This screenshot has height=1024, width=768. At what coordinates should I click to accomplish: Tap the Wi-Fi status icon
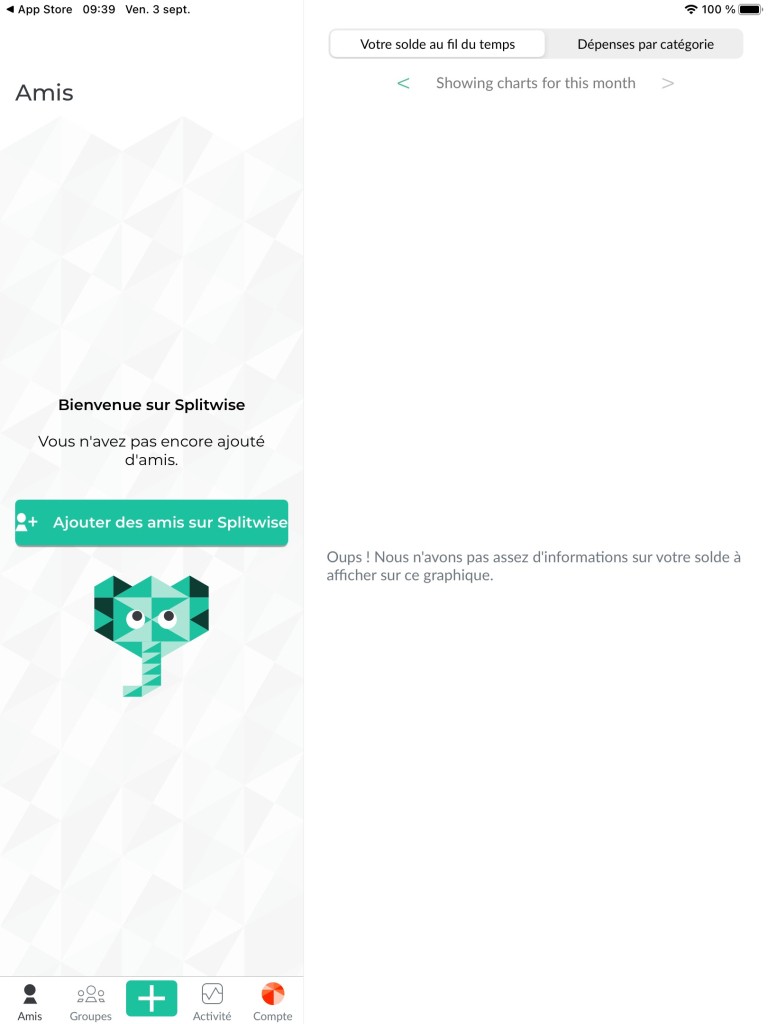click(x=691, y=9)
